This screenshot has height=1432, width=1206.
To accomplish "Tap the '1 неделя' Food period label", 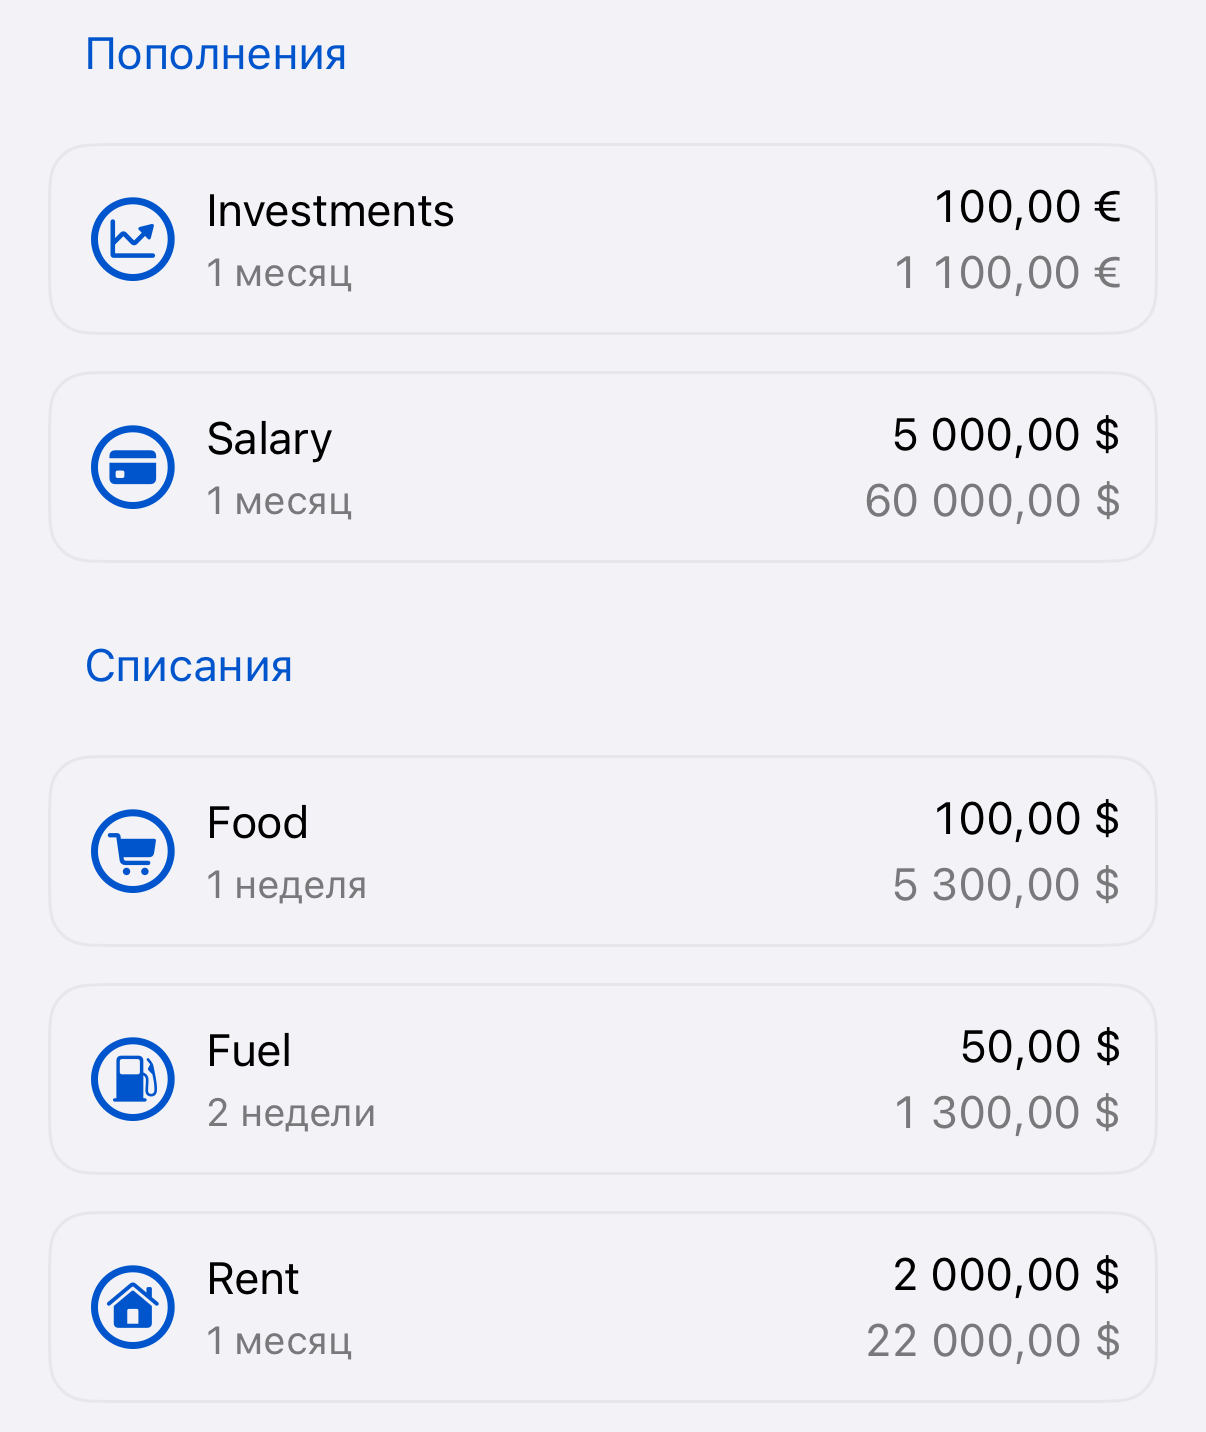I will pyautogui.click(x=287, y=885).
